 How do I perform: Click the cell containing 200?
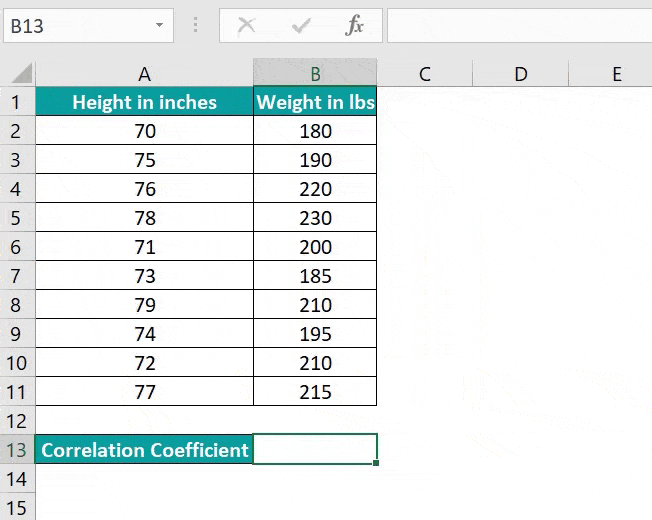315,246
